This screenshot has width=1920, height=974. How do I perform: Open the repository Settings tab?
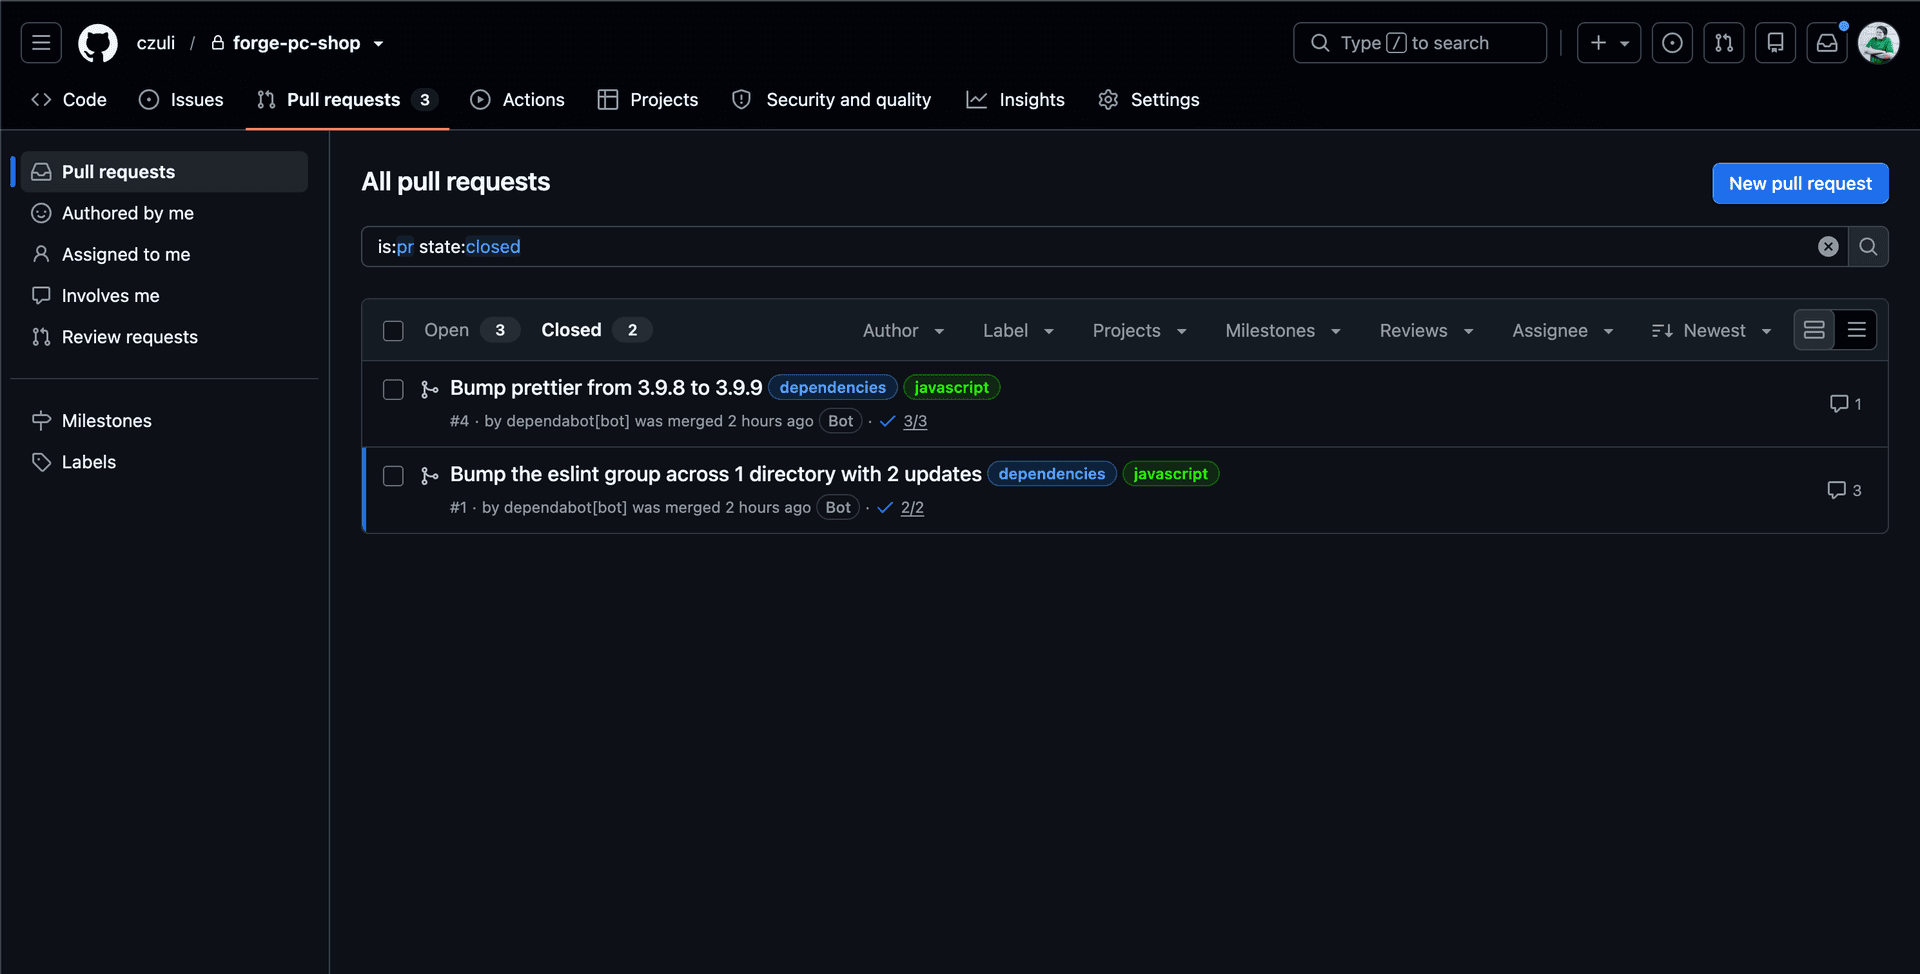pyautogui.click(x=1148, y=100)
